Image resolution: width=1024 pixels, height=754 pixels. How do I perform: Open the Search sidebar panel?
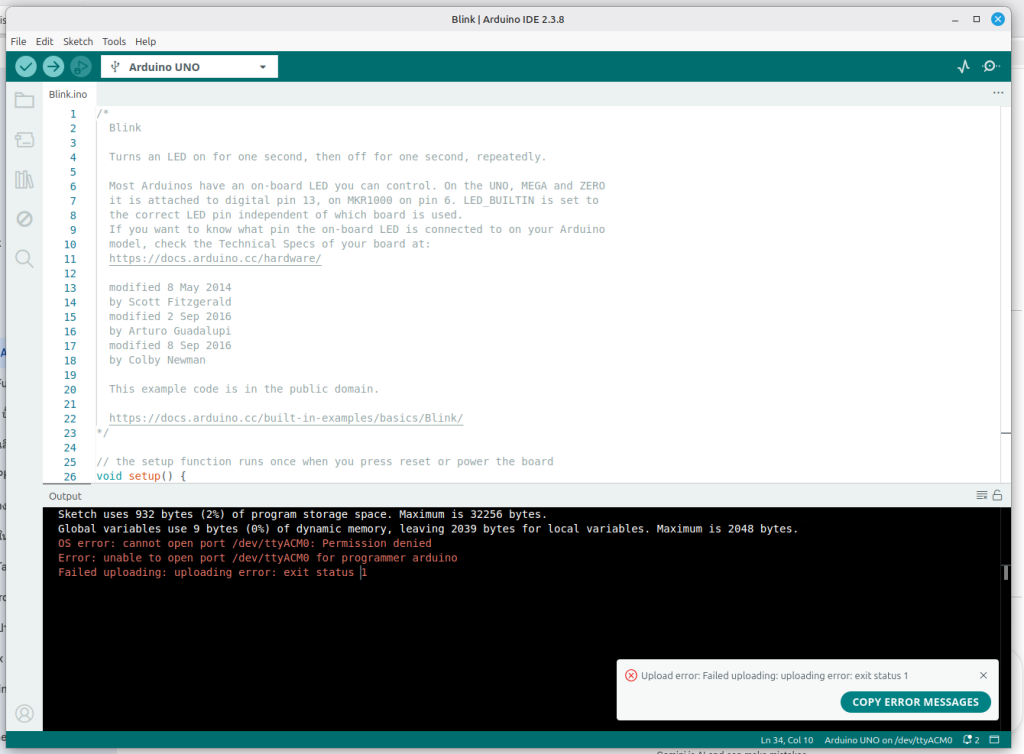24,259
